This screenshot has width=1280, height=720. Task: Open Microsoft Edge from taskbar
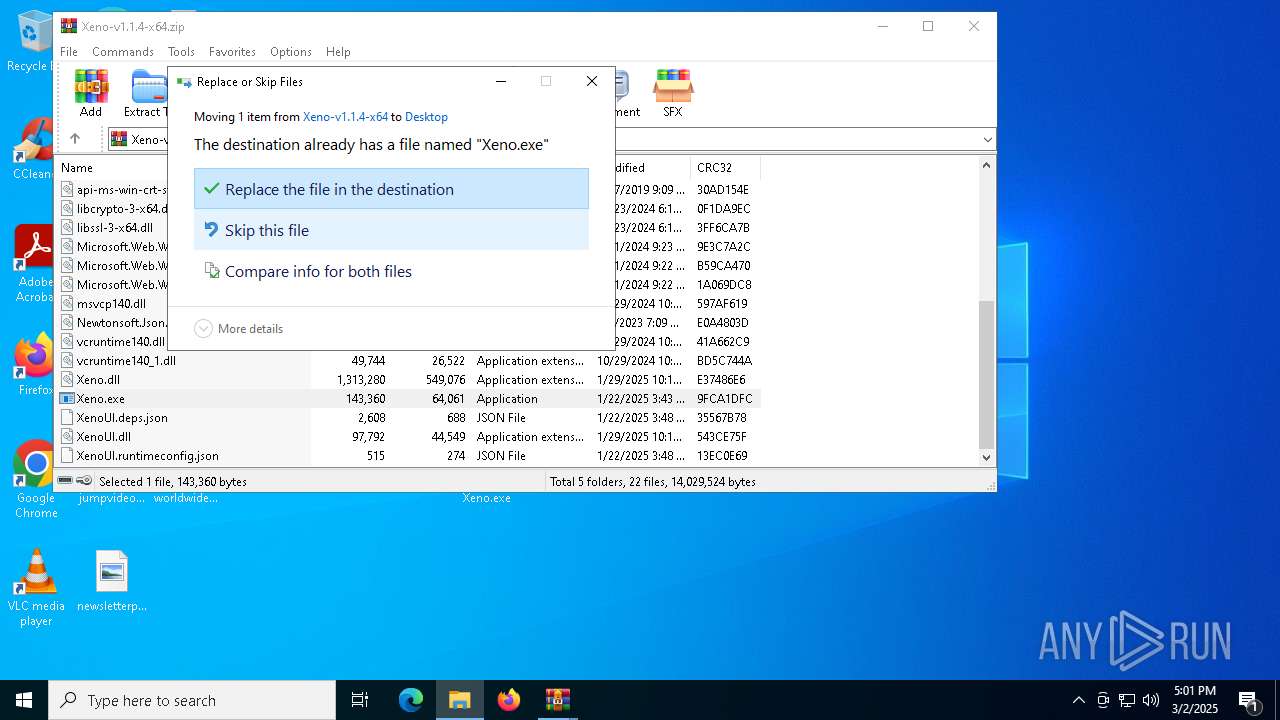coord(411,700)
